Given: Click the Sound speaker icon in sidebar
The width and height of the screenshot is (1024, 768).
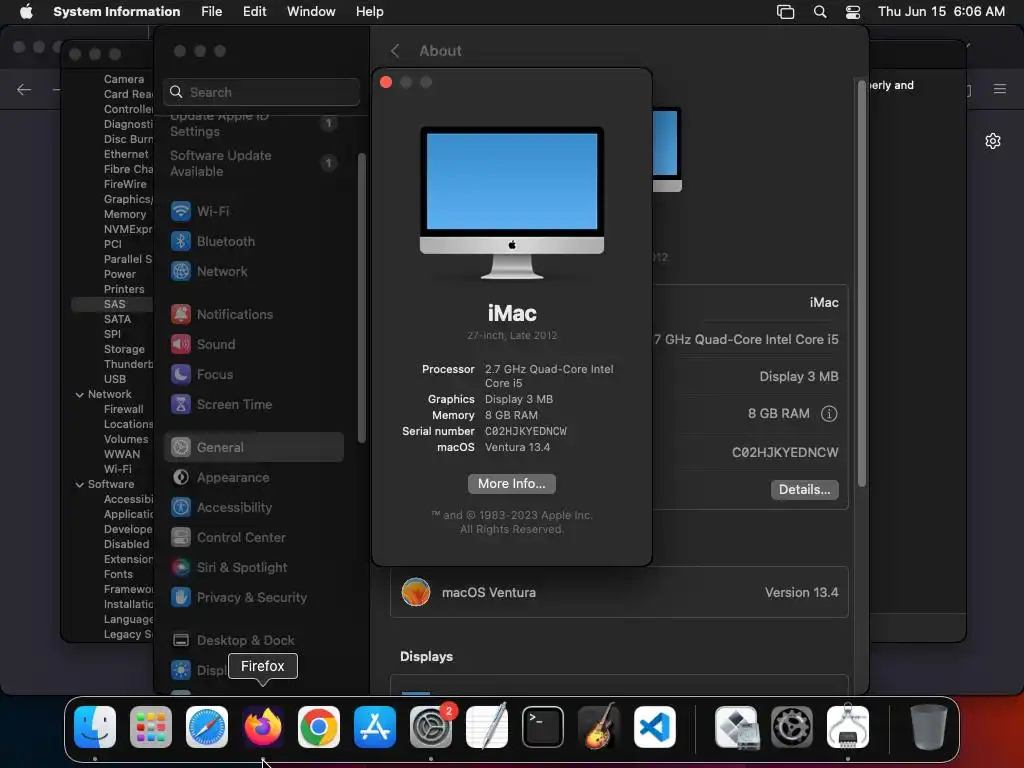Looking at the screenshot, I should point(181,345).
